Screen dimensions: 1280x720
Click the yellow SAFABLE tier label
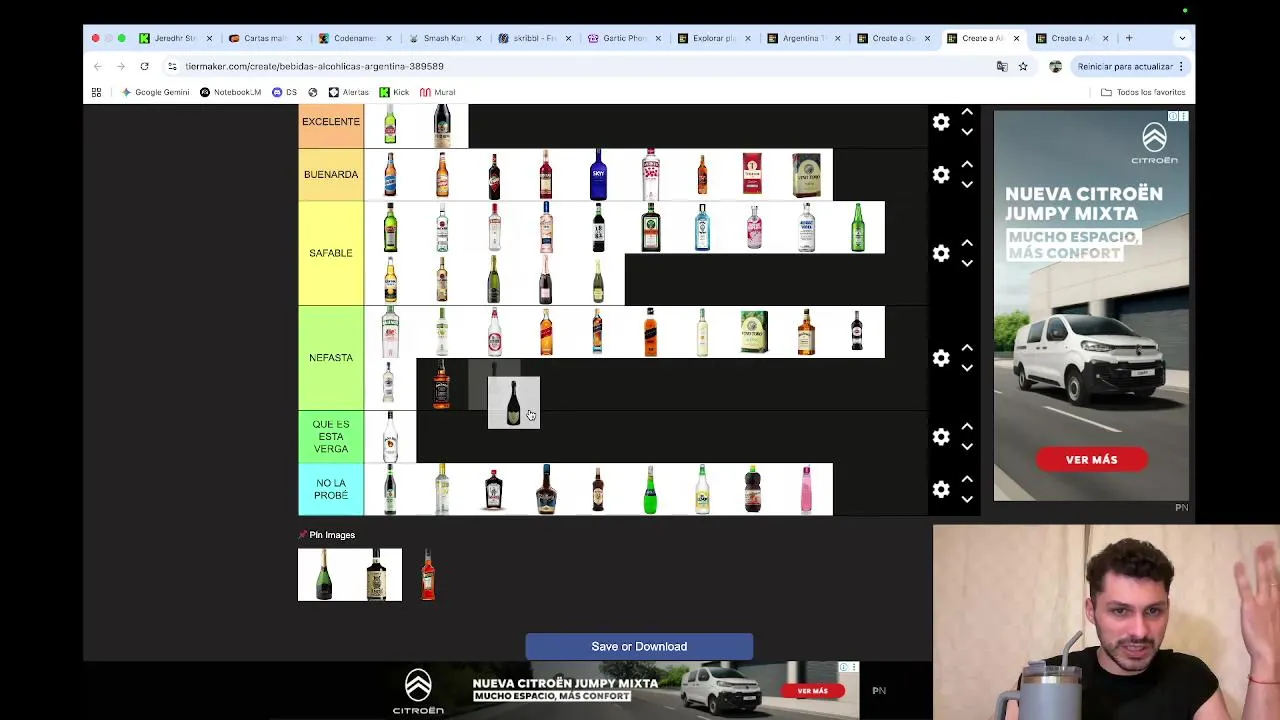tap(331, 253)
